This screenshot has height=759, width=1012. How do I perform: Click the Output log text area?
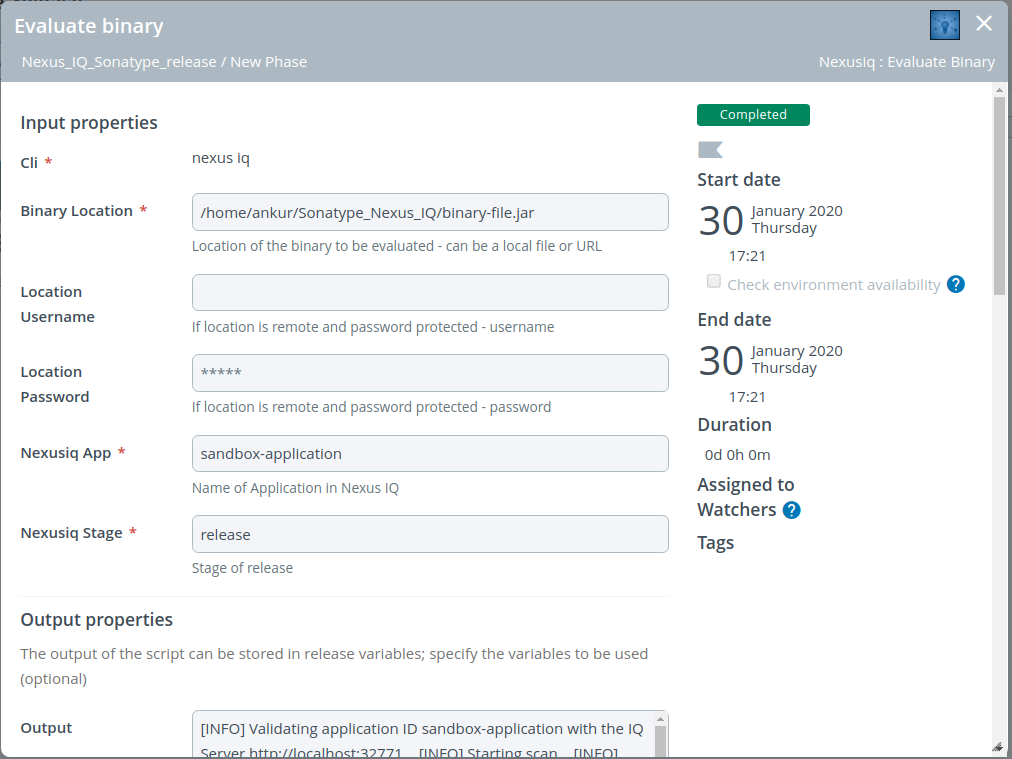click(420, 735)
